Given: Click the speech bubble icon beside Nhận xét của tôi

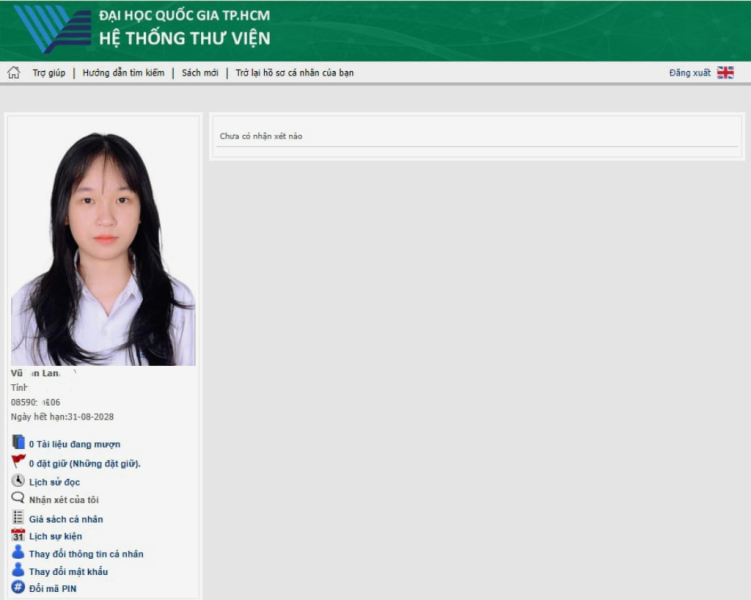Looking at the screenshot, I should pos(18,499).
